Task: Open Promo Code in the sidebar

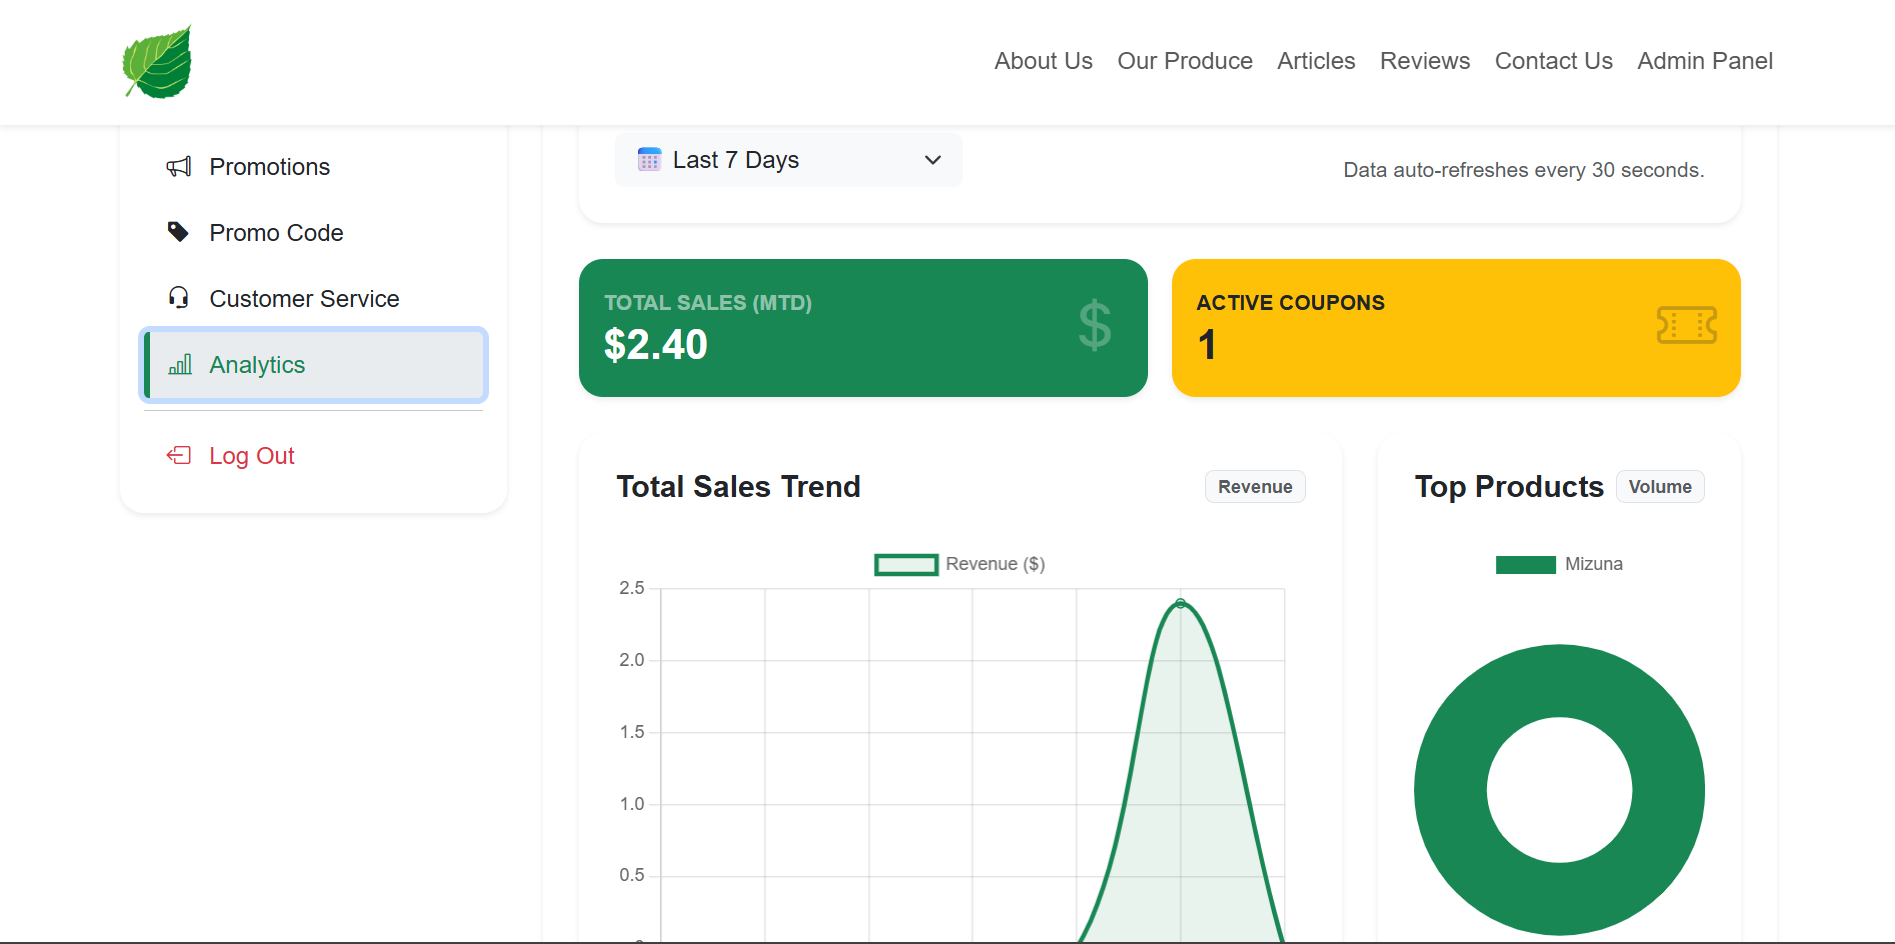Action: click(314, 233)
